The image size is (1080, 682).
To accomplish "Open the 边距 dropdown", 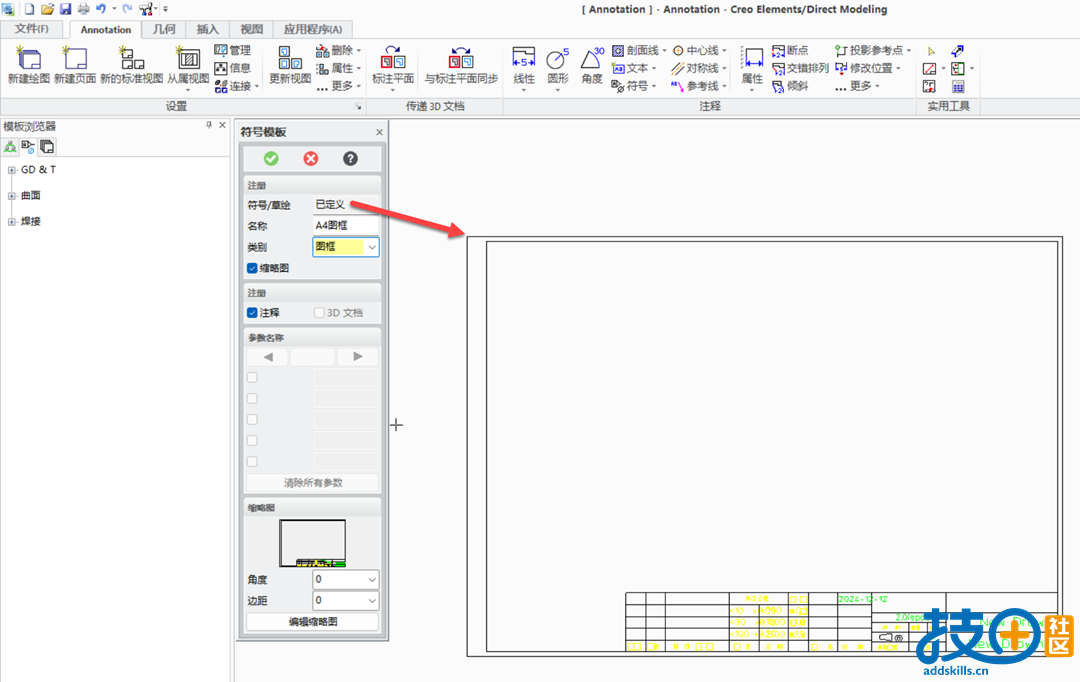I will click(x=372, y=601).
